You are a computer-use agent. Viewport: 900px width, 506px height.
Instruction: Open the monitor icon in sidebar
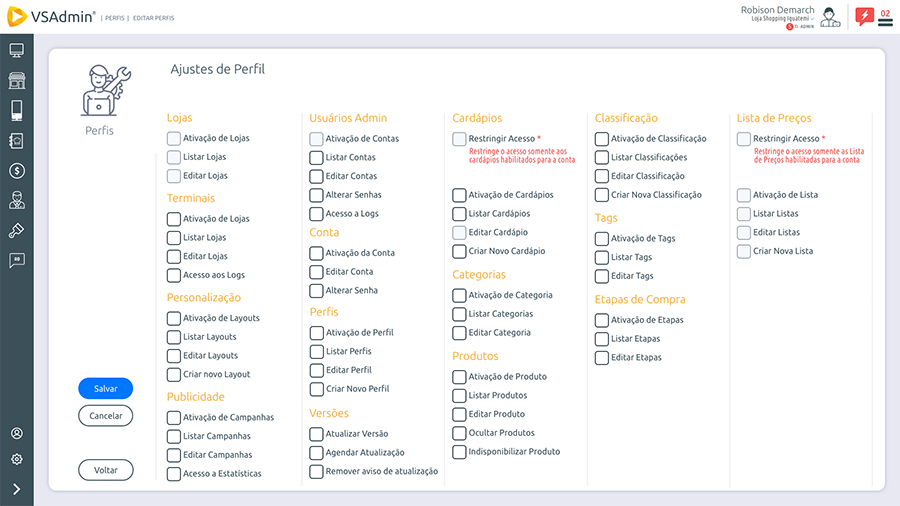[x=16, y=51]
